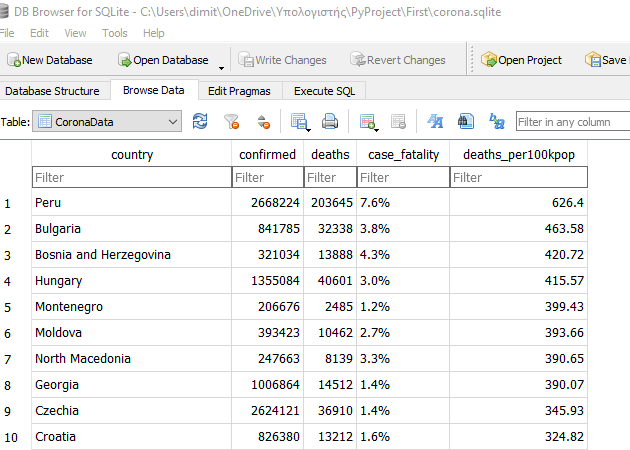The height and width of the screenshot is (450, 630).
Task: Open the View menu
Action: [75, 33]
